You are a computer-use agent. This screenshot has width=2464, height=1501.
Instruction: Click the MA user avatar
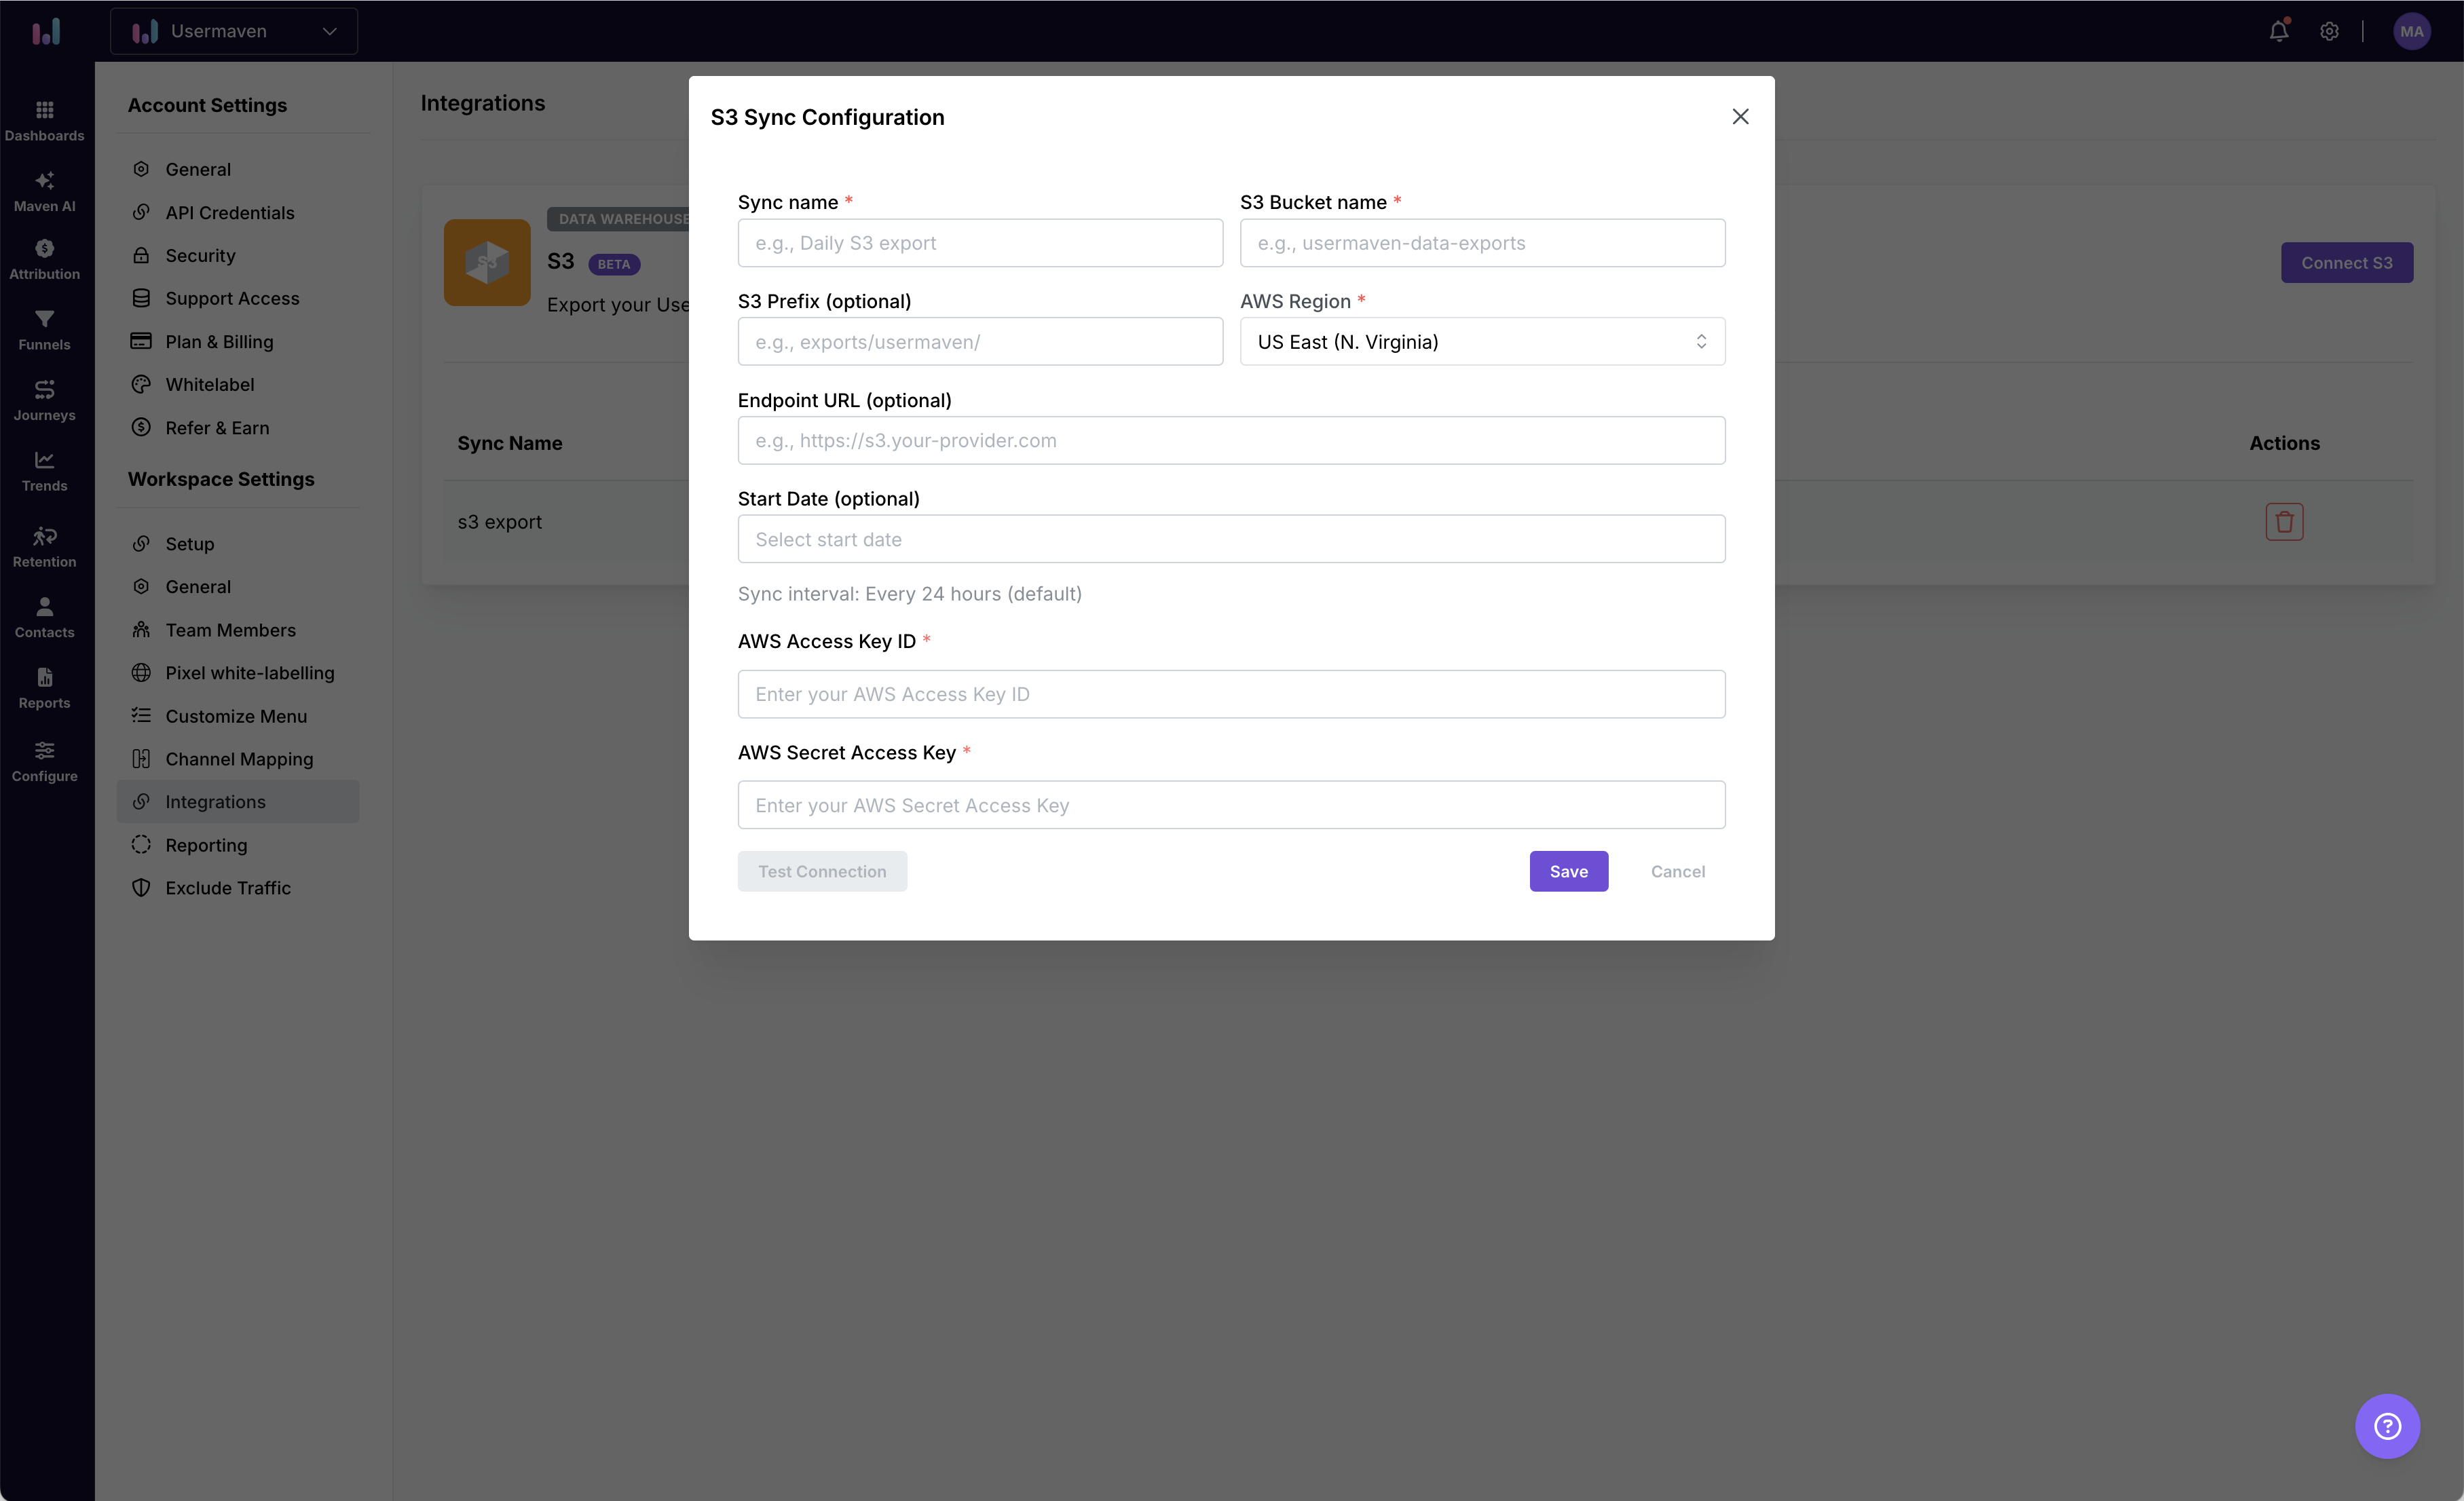(x=2411, y=31)
